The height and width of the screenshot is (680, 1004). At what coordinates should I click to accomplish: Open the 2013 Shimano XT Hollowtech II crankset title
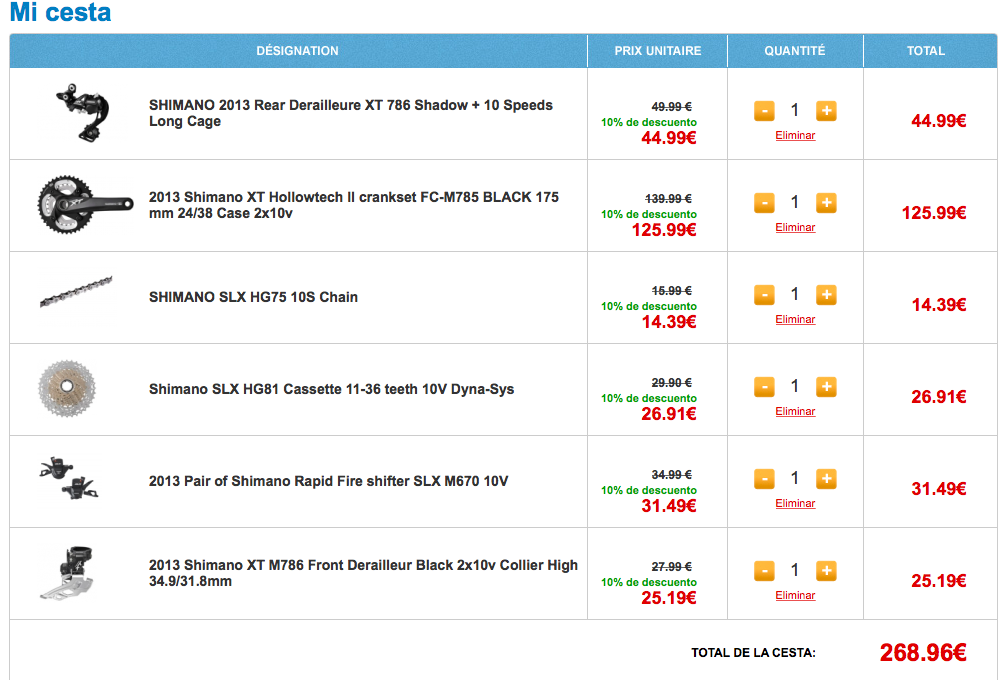click(354, 205)
